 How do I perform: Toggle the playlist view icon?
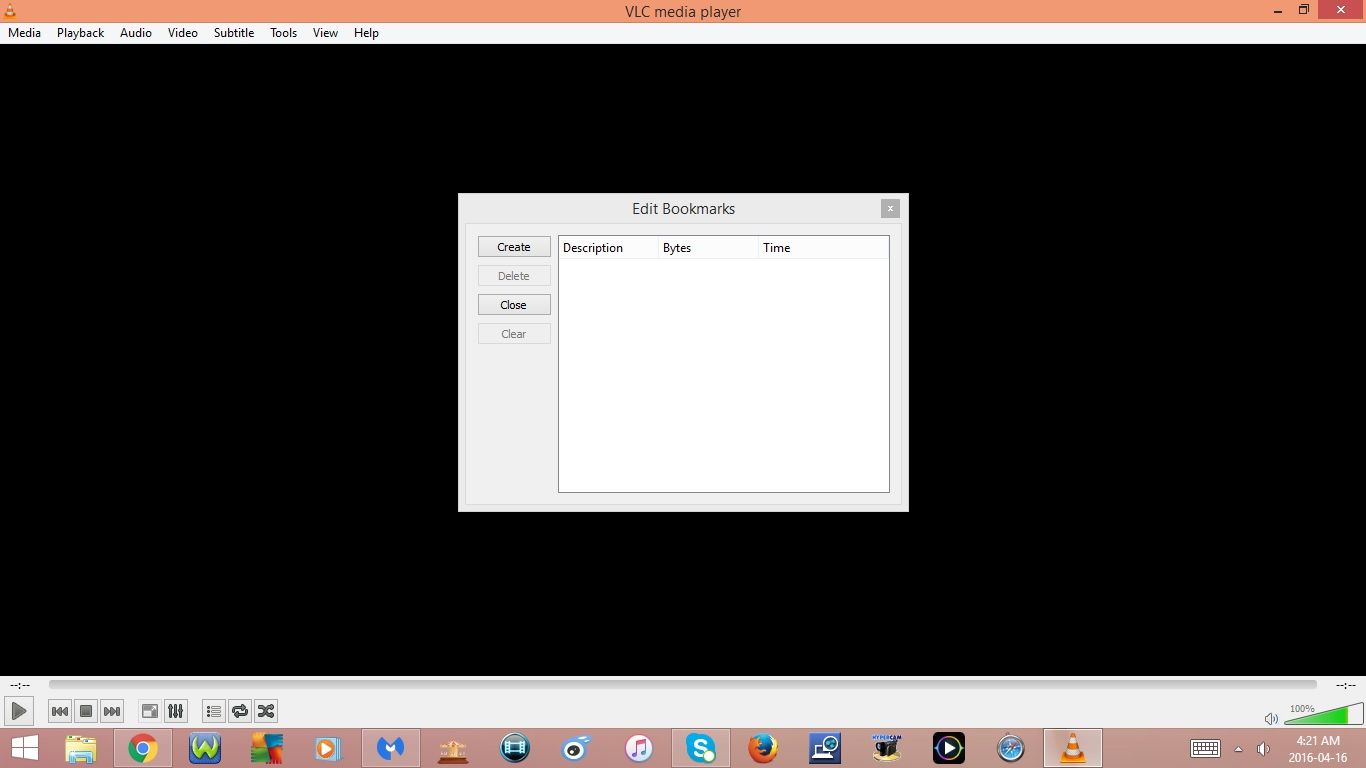tap(213, 711)
